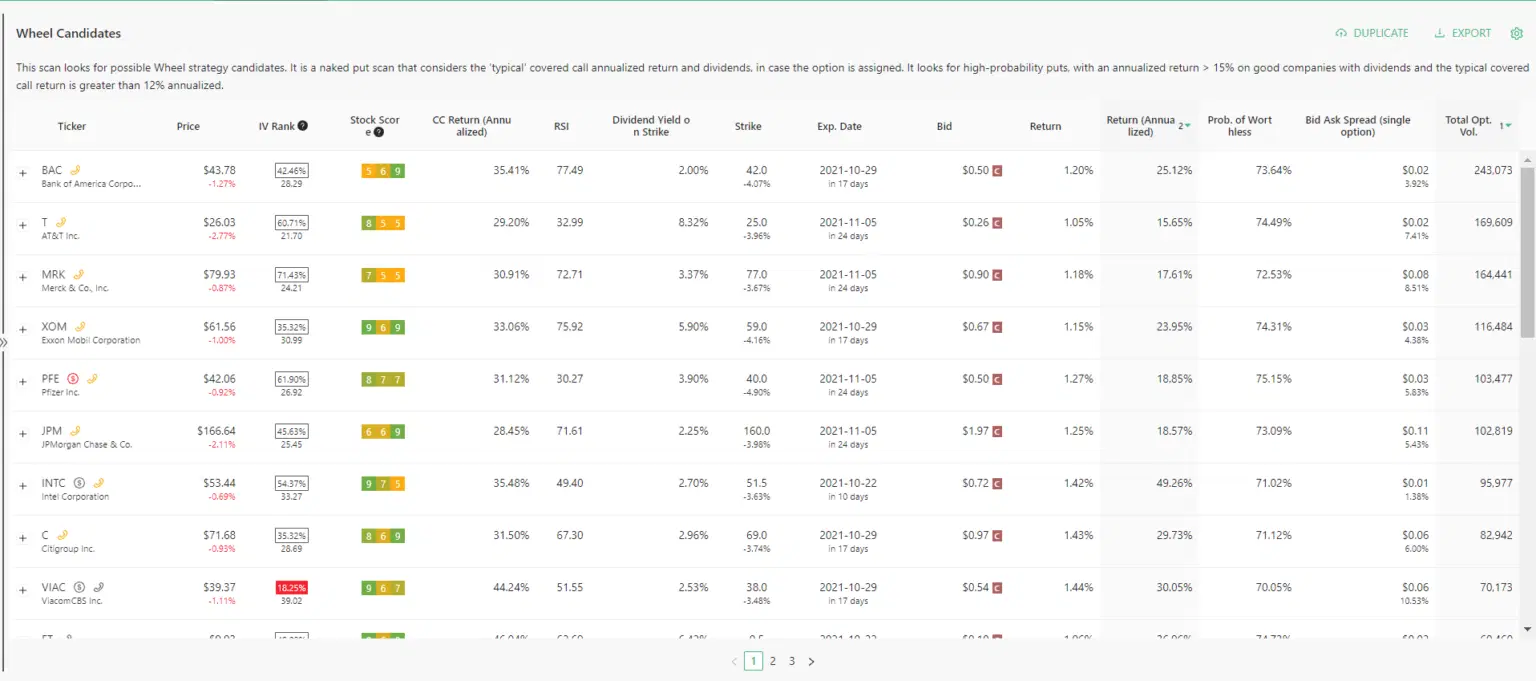Image resolution: width=1536 pixels, height=681 pixels.
Task: Go to page 2 of results
Action: tap(773, 661)
